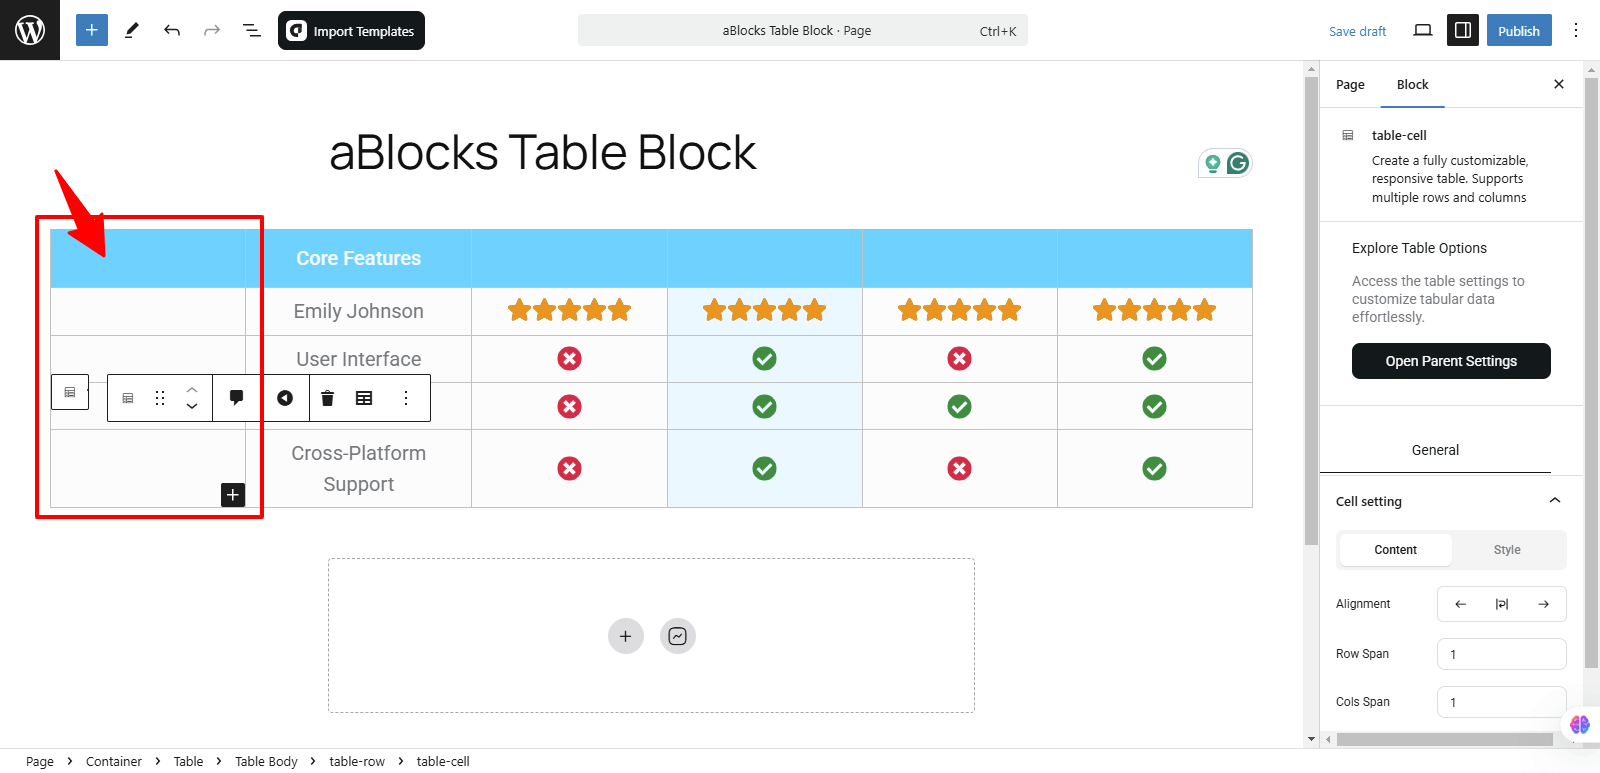1600x773 pixels.
Task: Collapse the Cell setting panel
Action: point(1555,501)
